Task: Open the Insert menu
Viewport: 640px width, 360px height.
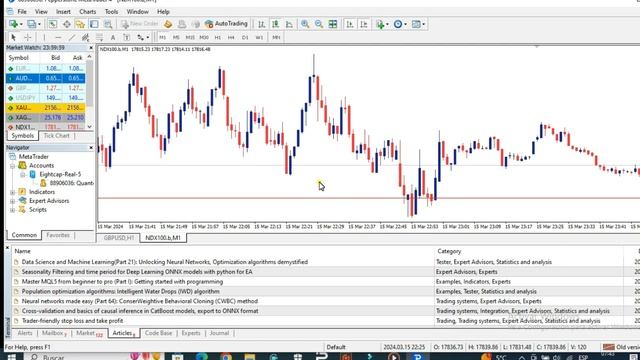Action: (x=63, y=12)
